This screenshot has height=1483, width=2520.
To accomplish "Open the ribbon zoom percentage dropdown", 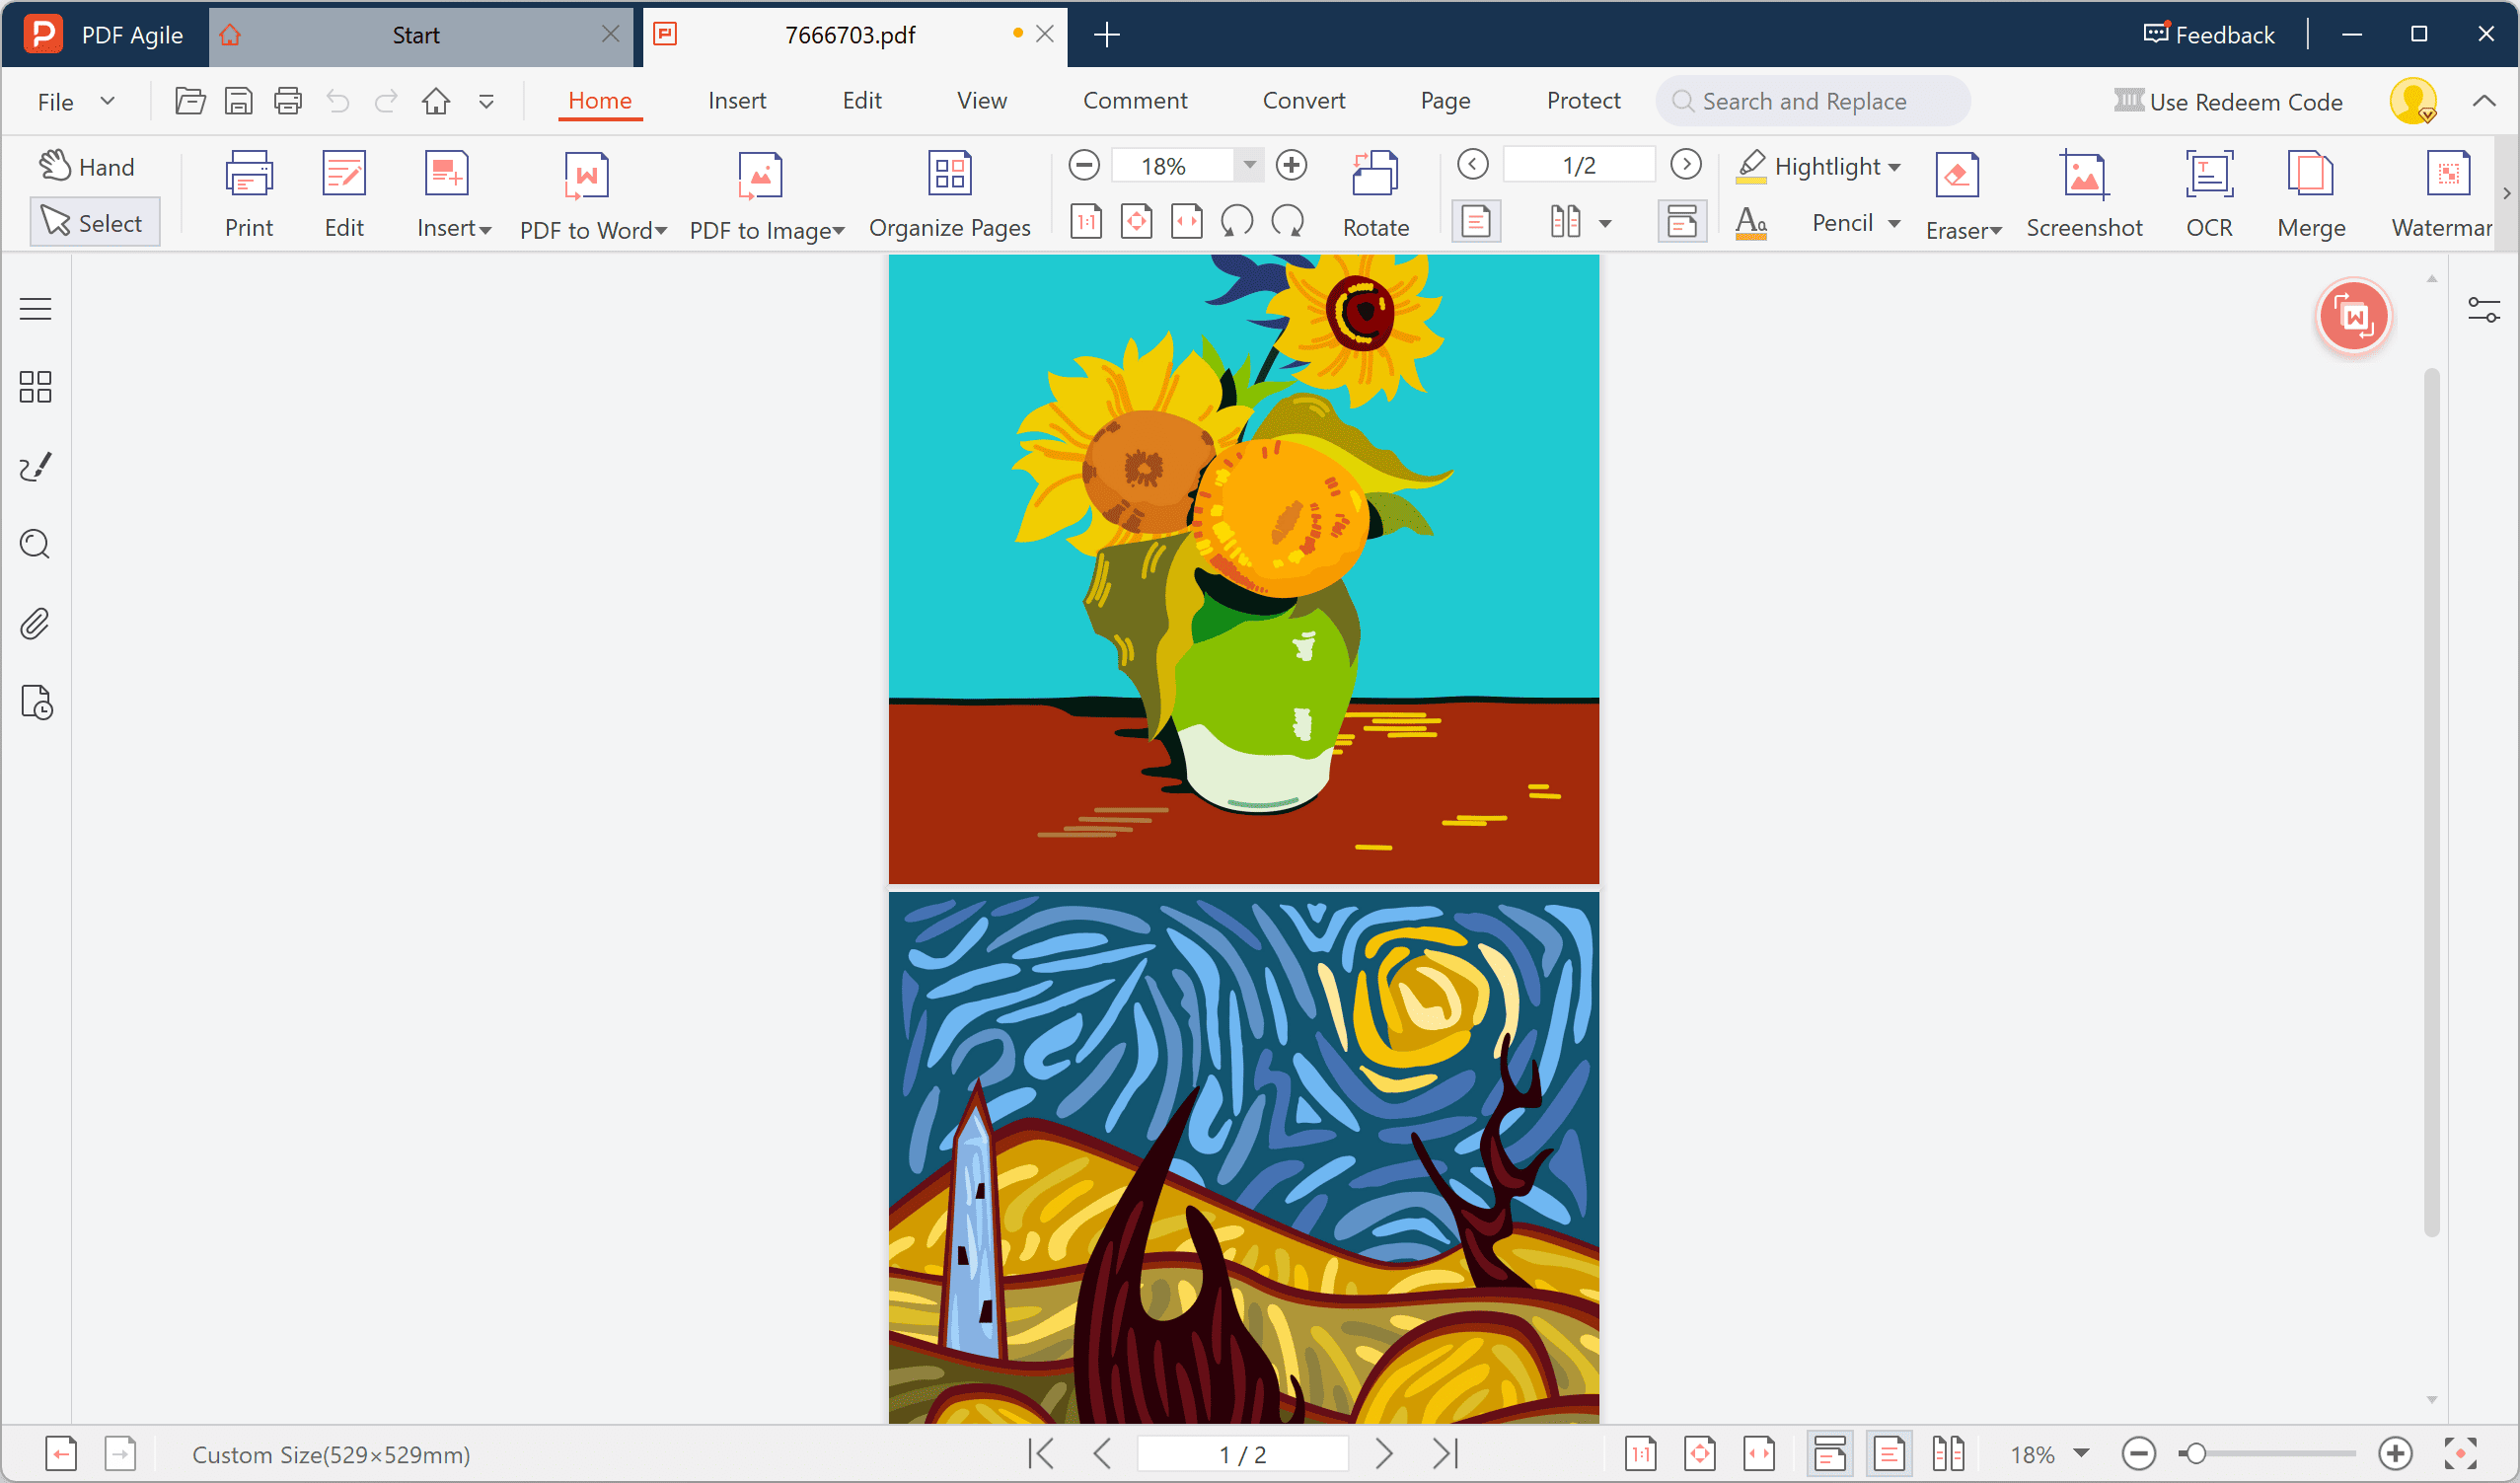I will point(1249,165).
